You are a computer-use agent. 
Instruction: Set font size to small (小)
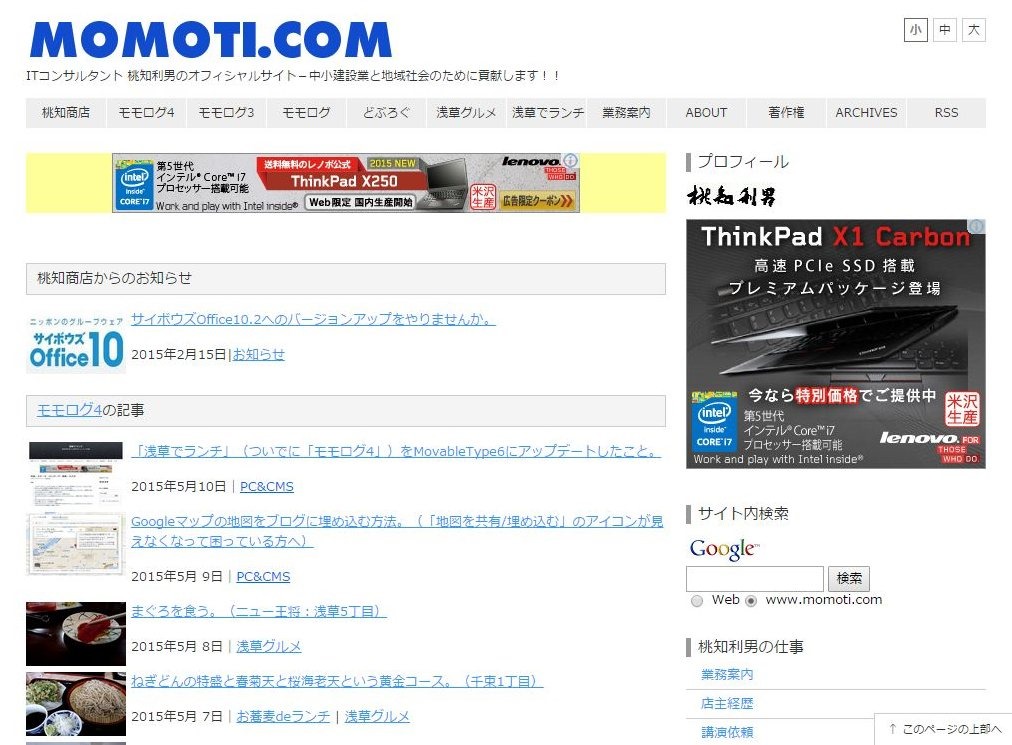coord(916,30)
